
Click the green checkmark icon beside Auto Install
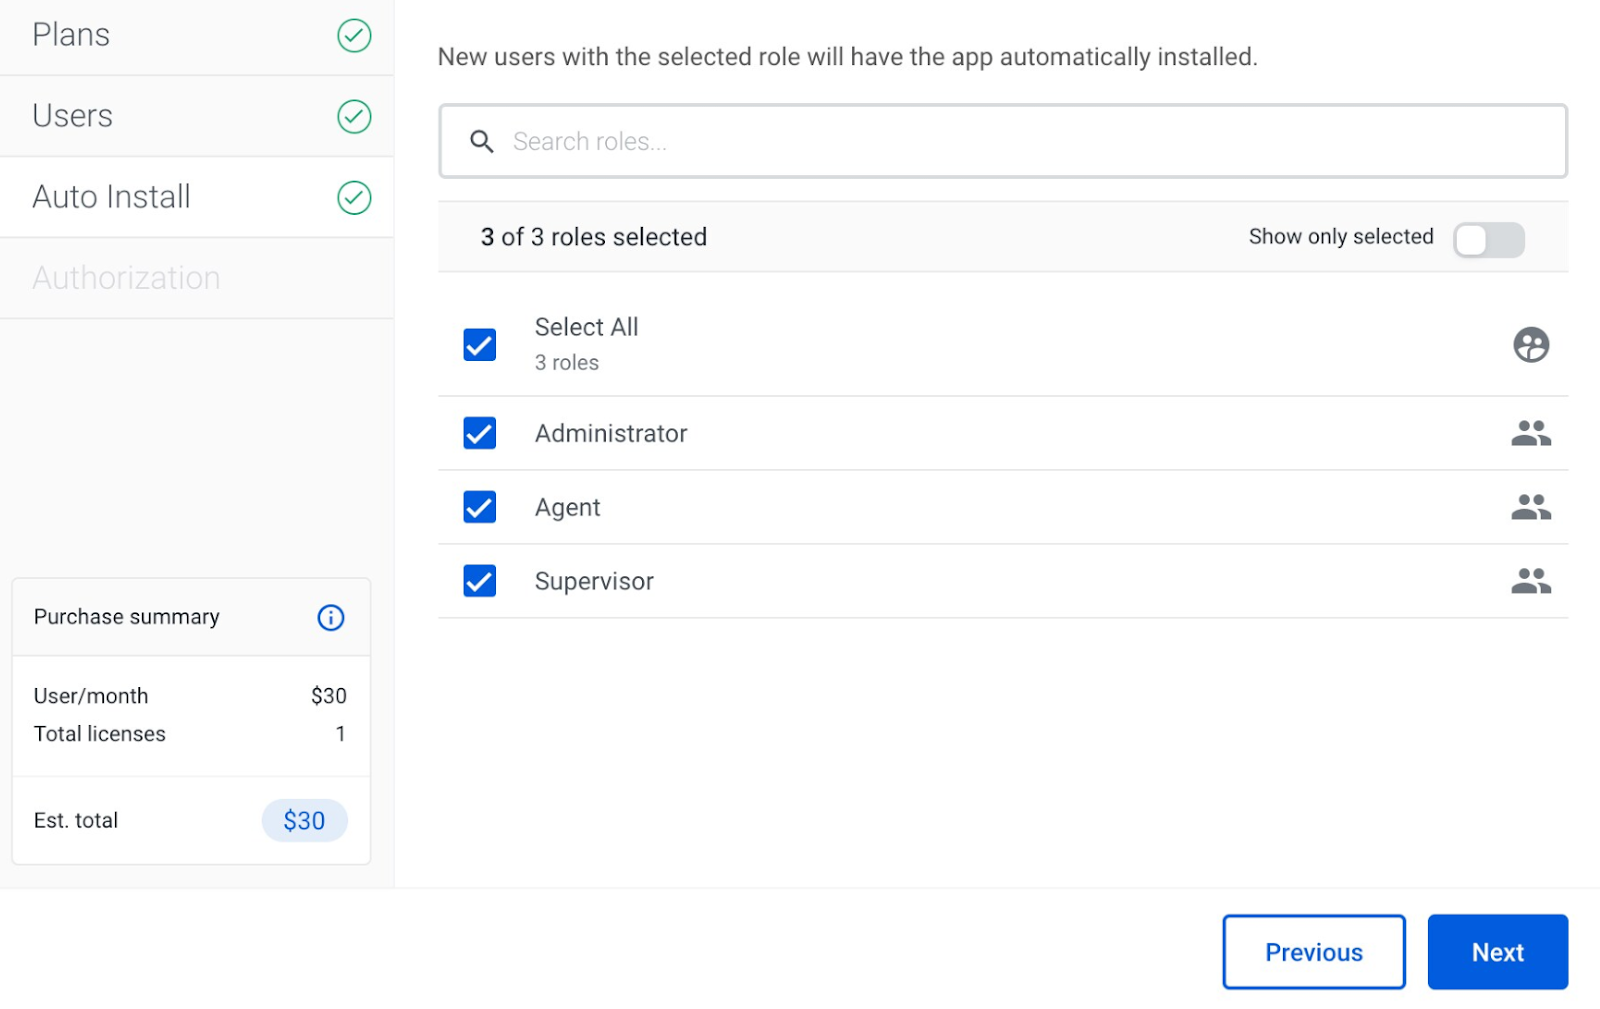pos(354,198)
